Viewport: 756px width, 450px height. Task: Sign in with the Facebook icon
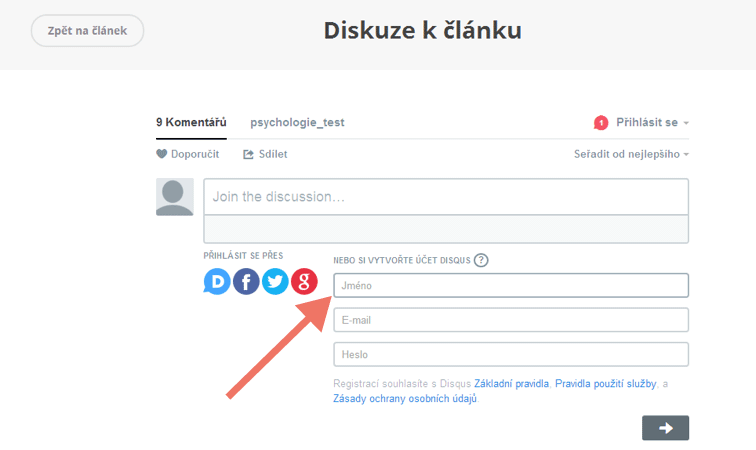pyautogui.click(x=246, y=282)
